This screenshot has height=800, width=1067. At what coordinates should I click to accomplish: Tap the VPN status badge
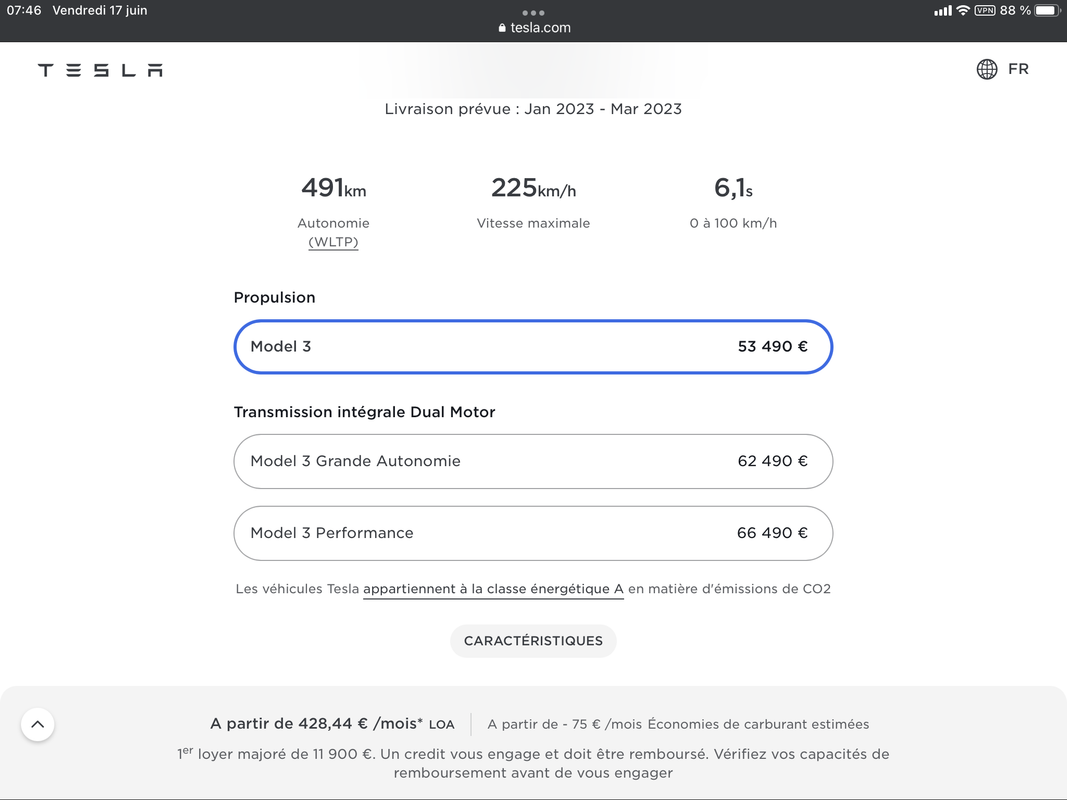[985, 10]
